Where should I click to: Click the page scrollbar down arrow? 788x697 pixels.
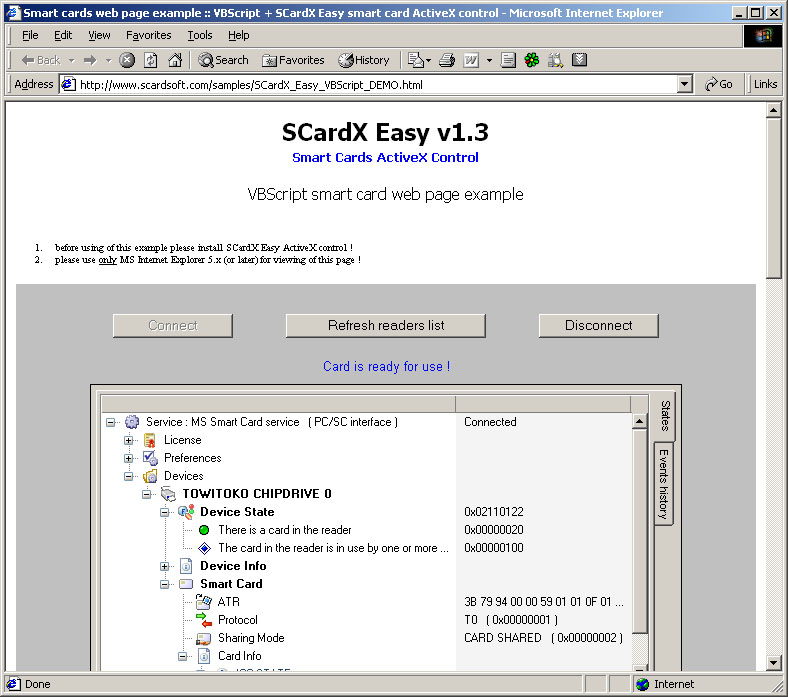click(773, 663)
